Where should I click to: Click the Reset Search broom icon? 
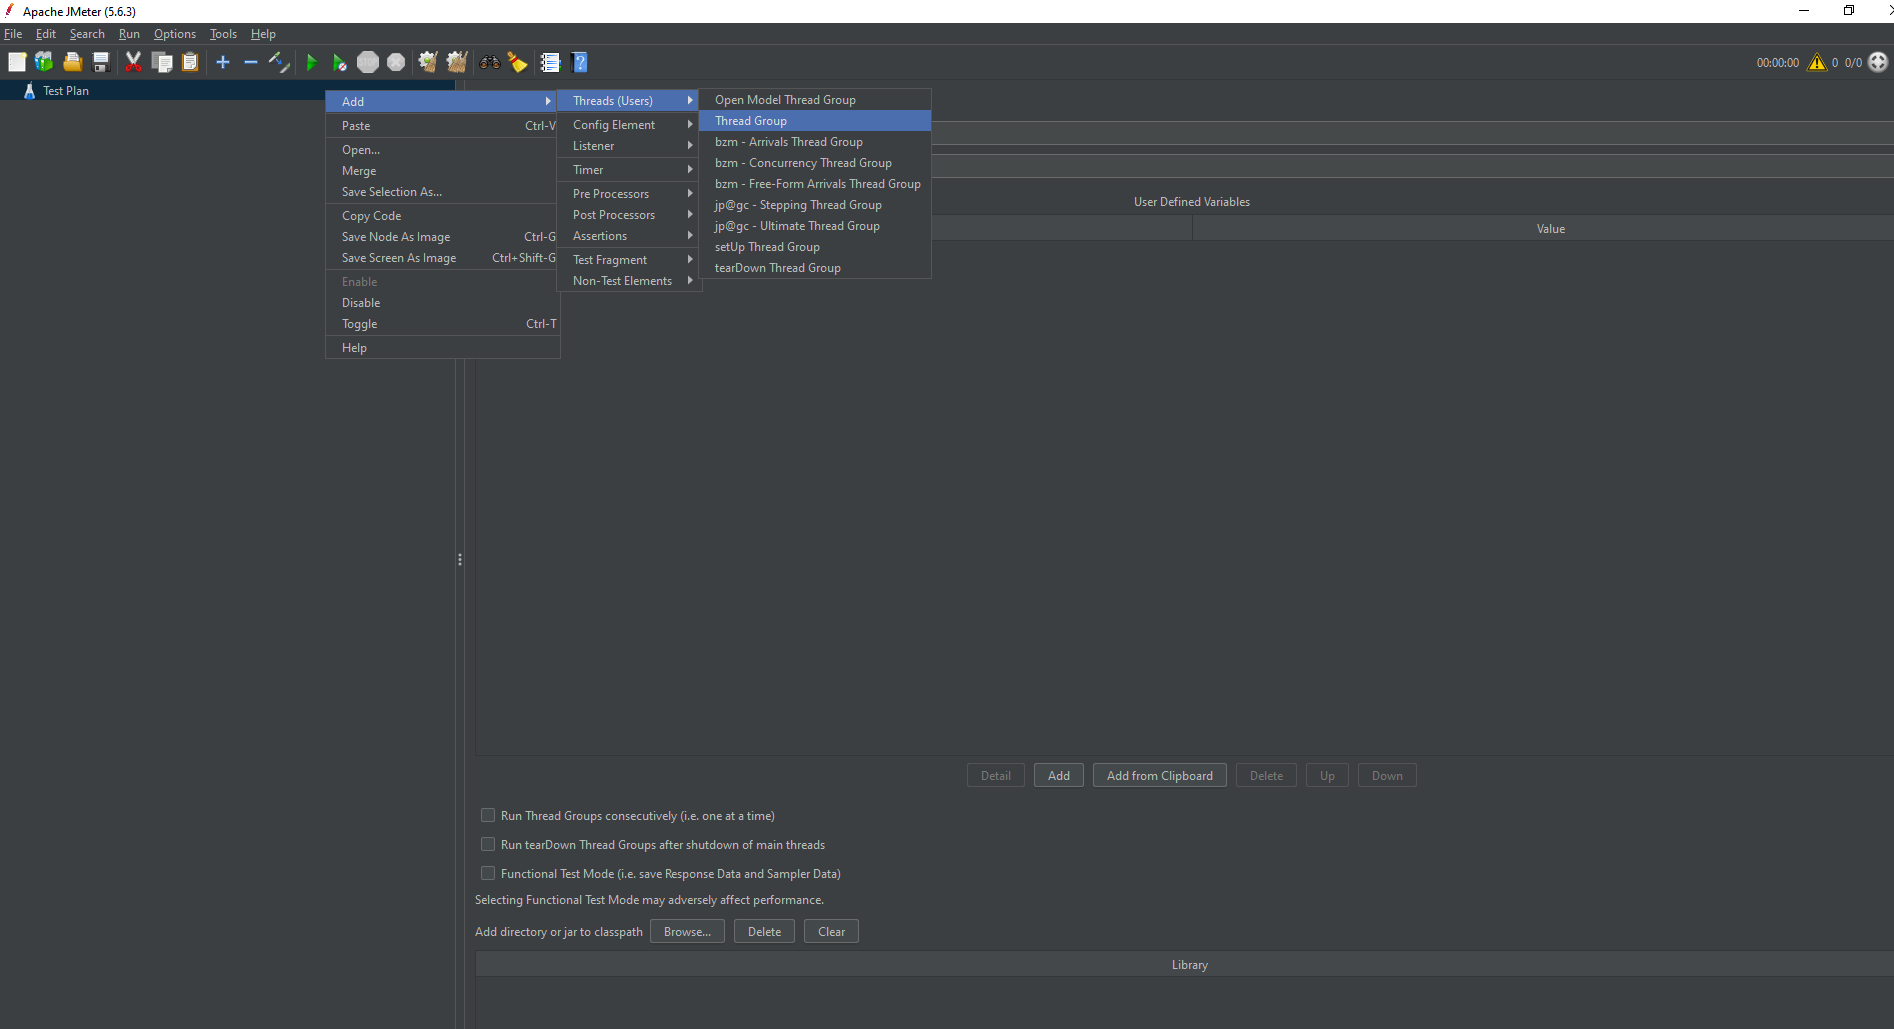click(517, 62)
